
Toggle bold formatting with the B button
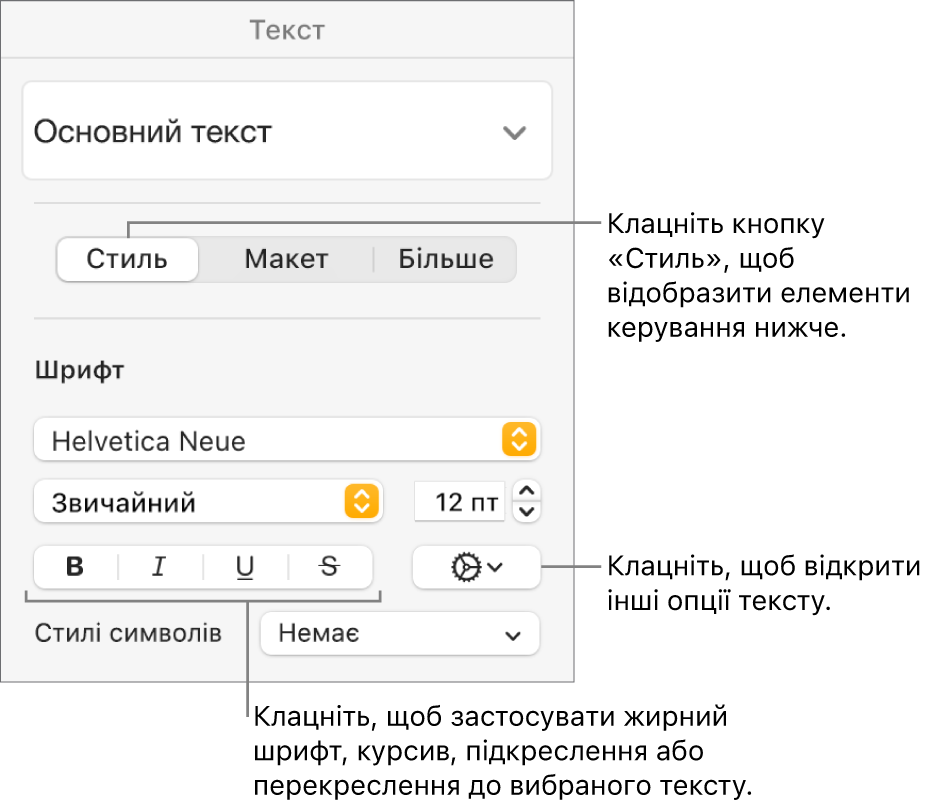click(75, 567)
